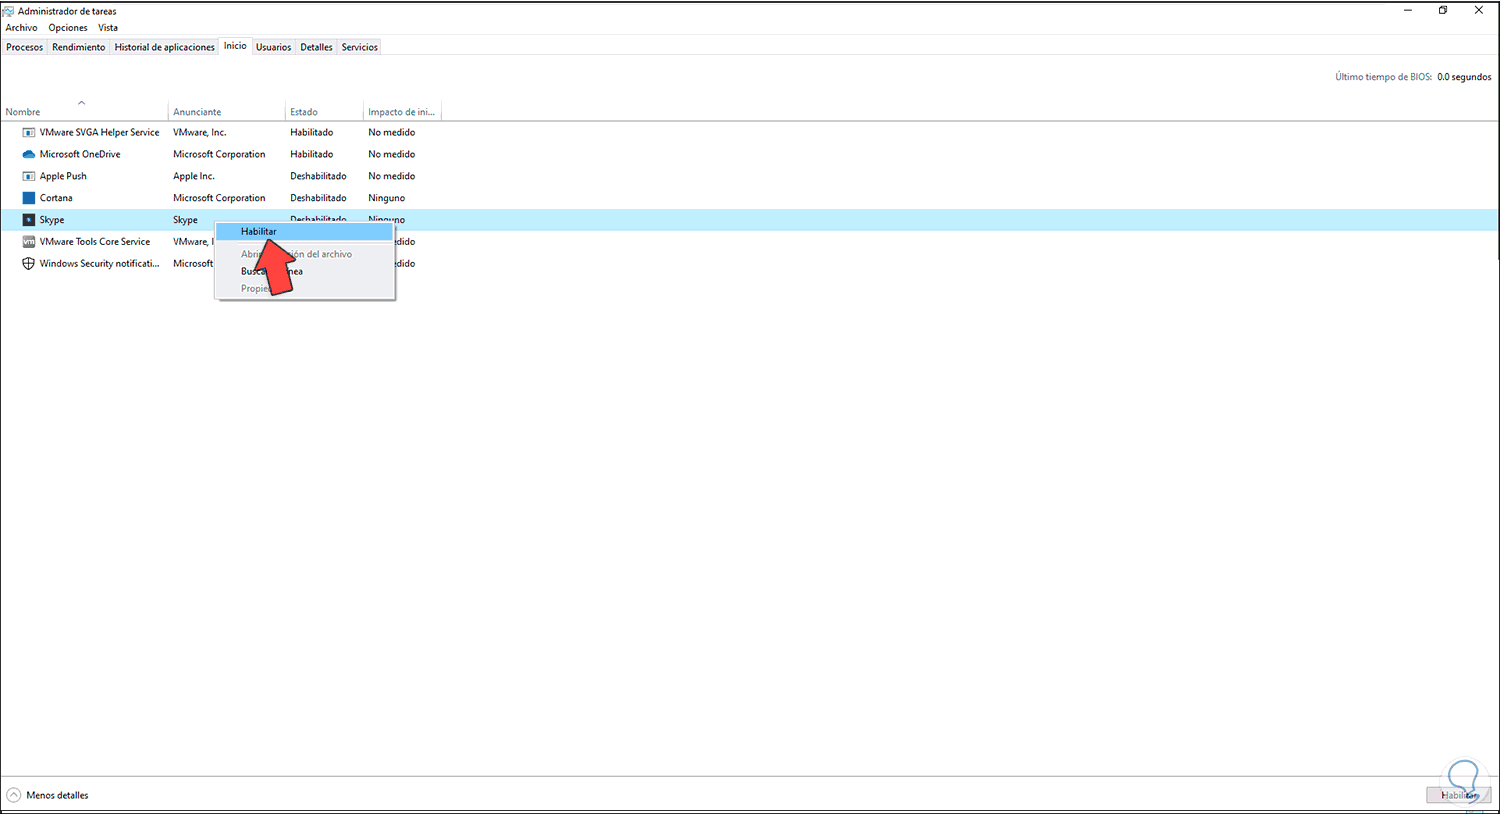Viewport: 1500px width, 814px height.
Task: Click Deshabilitado status of Apple Push
Action: [x=318, y=176]
